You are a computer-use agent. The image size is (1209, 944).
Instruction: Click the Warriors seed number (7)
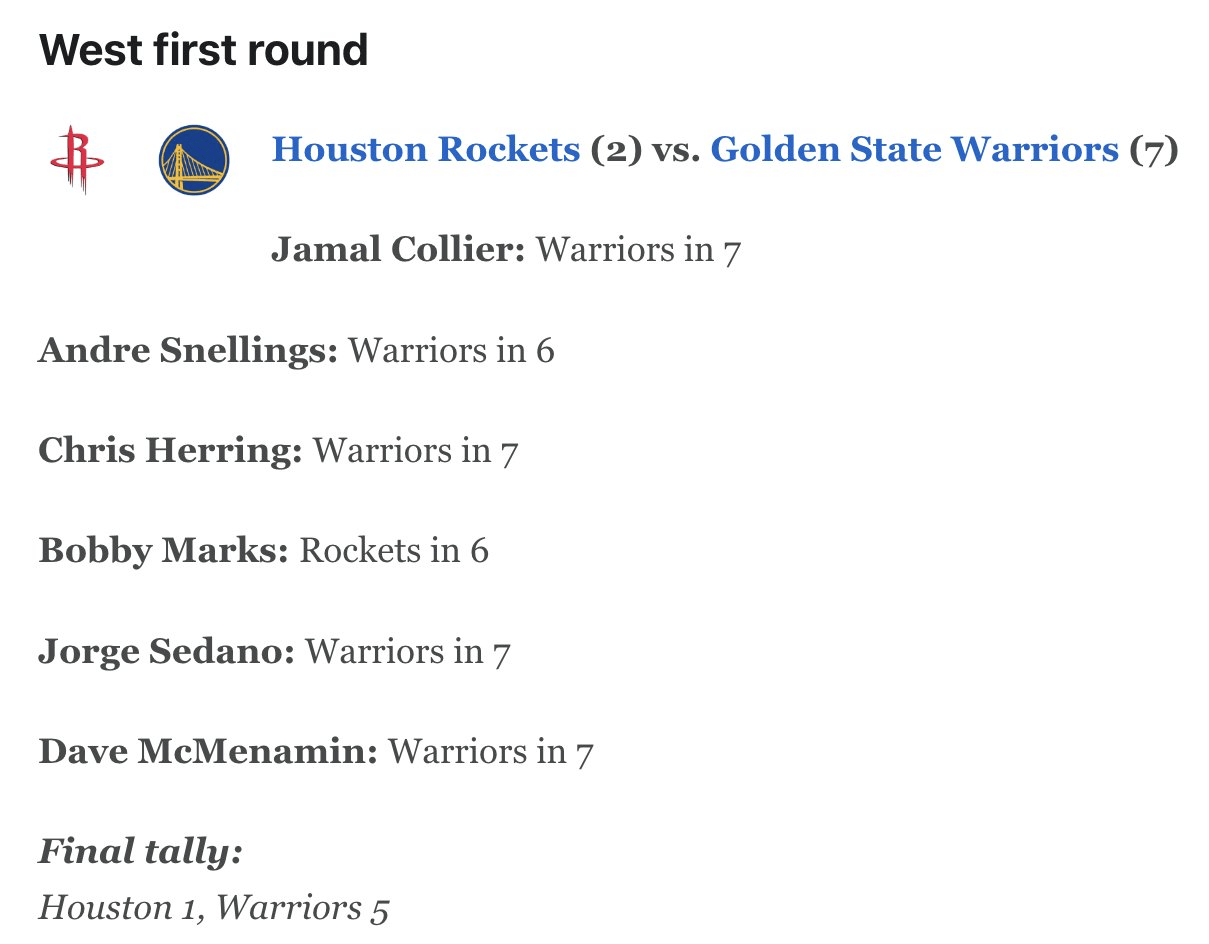1154,149
